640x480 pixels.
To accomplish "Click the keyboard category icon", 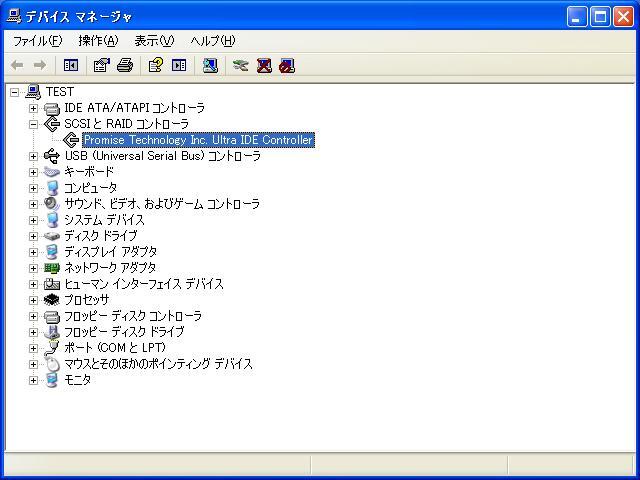I will click(x=52, y=172).
